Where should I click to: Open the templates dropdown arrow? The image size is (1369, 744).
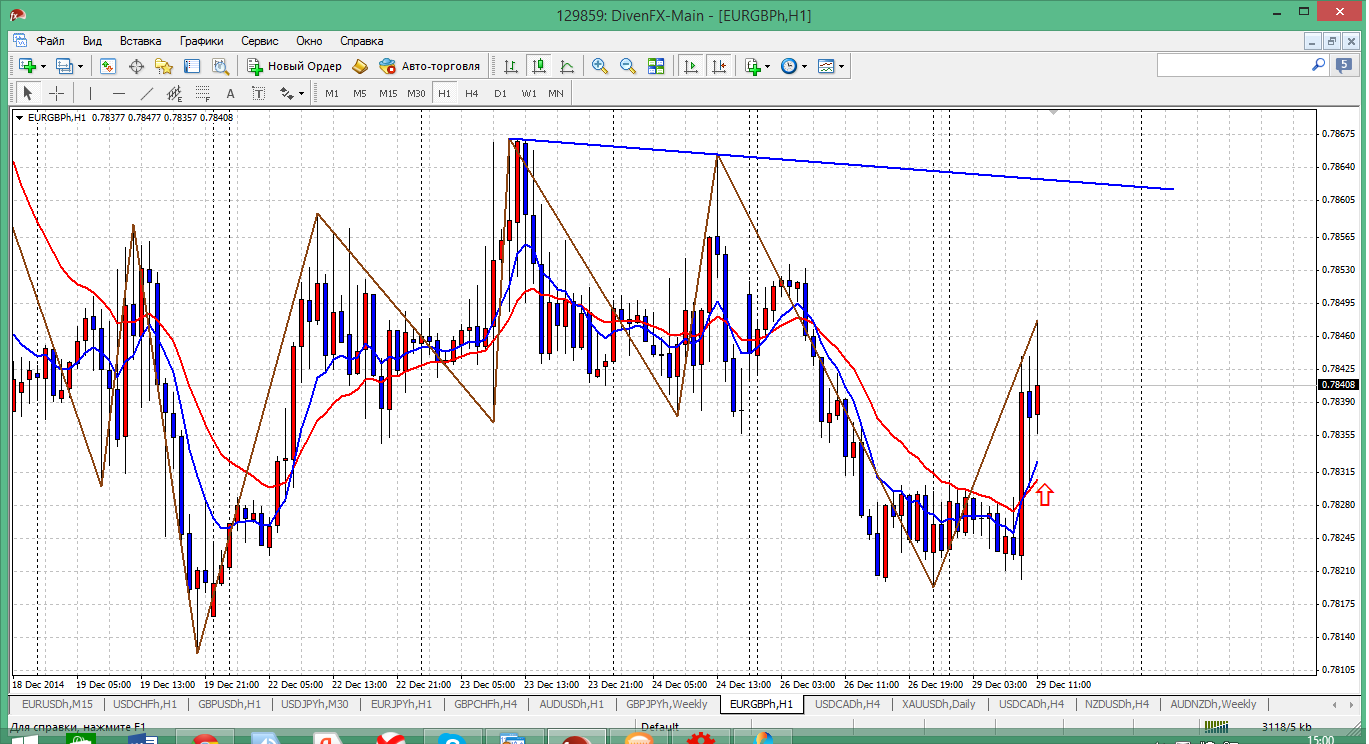[x=841, y=66]
